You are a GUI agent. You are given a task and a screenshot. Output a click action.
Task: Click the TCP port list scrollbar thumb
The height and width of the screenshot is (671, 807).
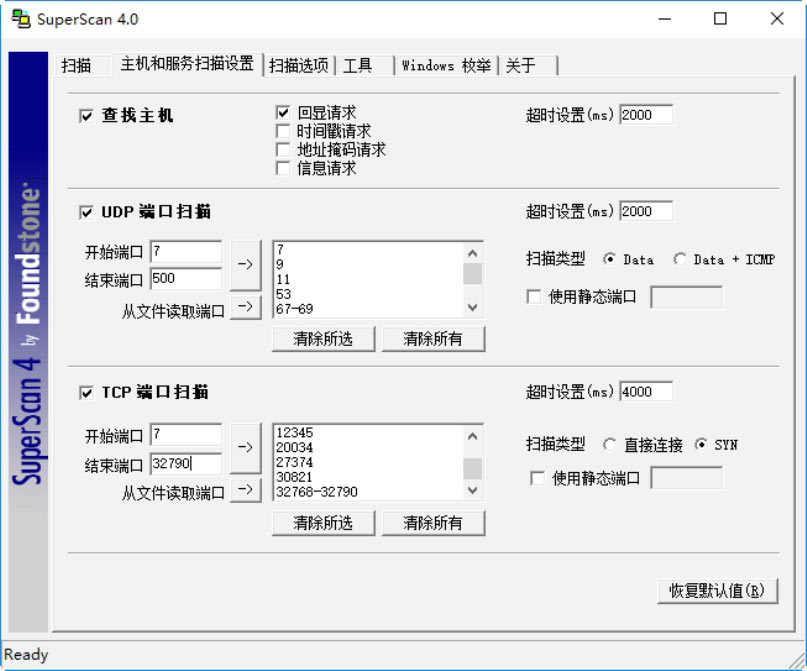[472, 469]
